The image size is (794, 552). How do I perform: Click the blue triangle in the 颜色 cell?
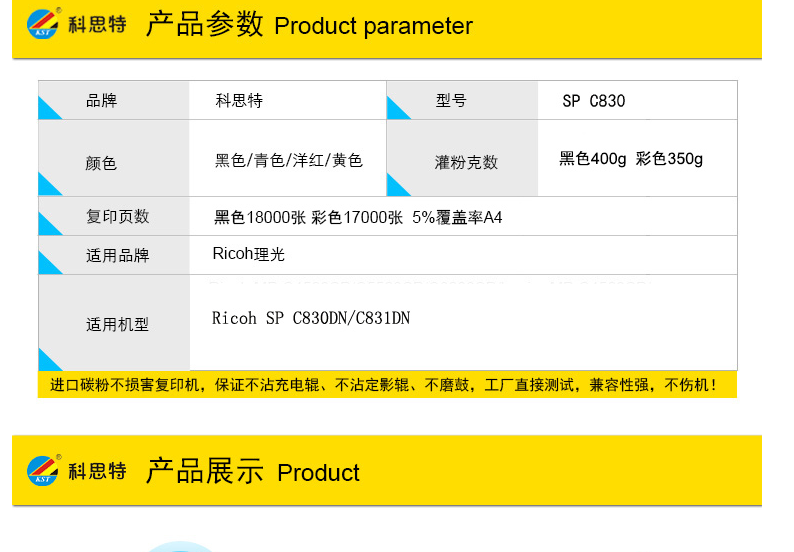pos(50,184)
